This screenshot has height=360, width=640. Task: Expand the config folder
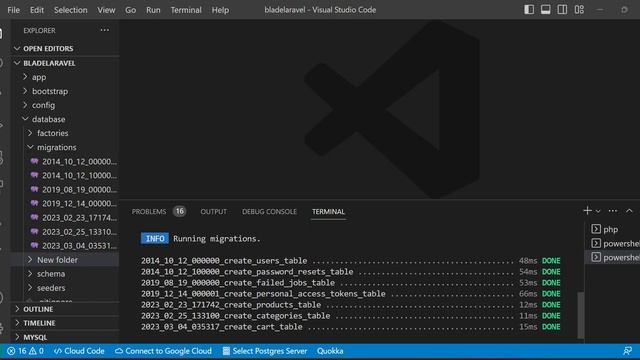click(65, 105)
